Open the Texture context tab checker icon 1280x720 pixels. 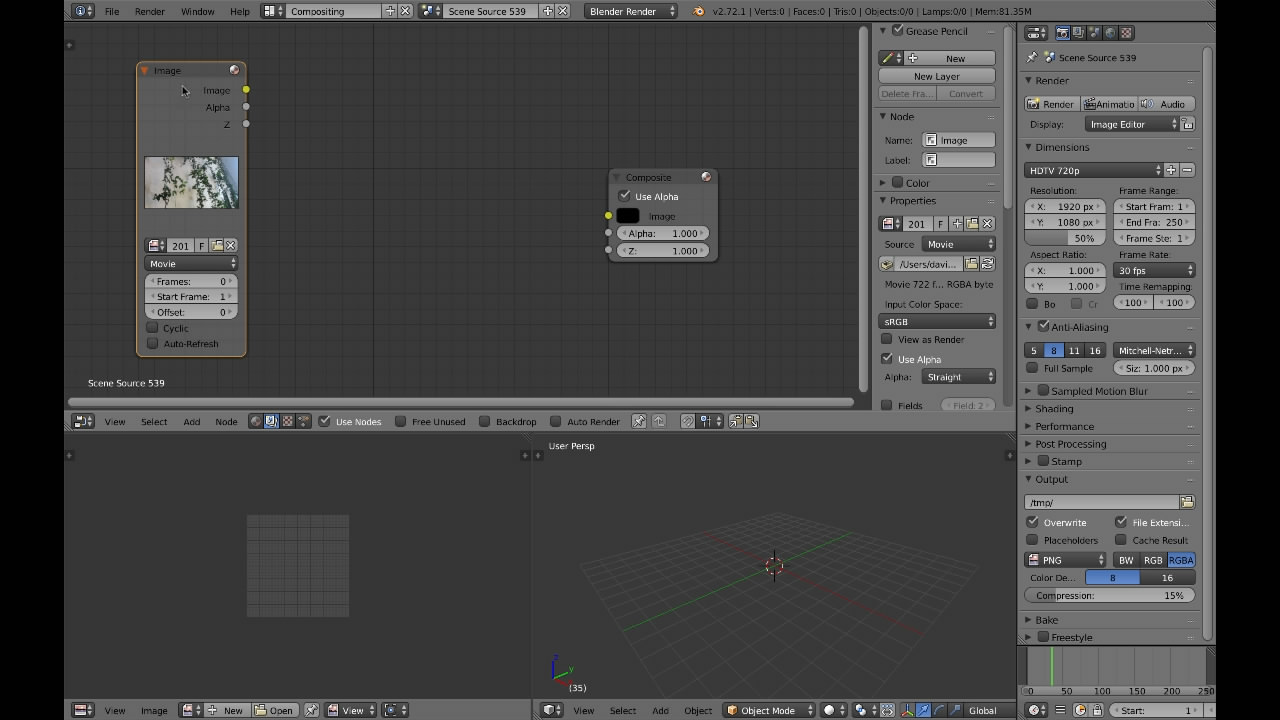[x=1126, y=33]
